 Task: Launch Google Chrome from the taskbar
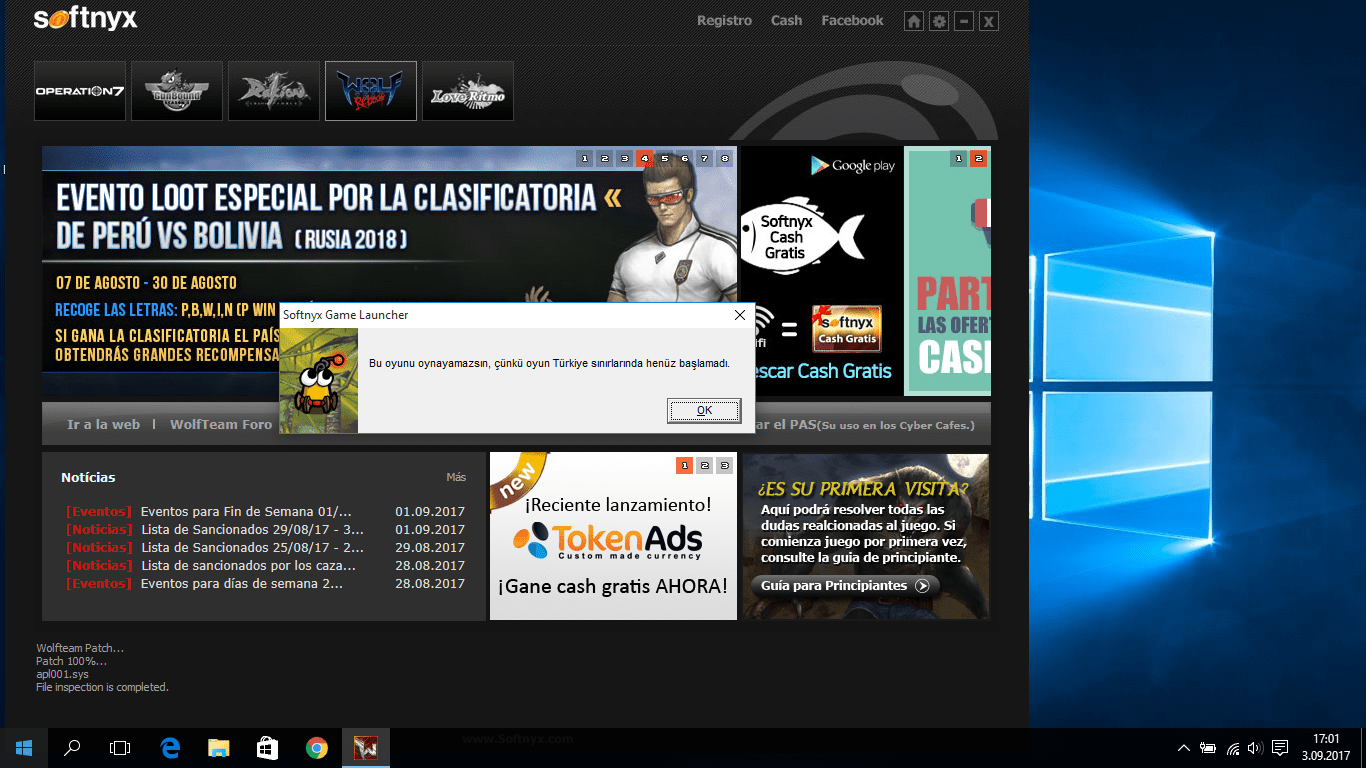pos(317,748)
